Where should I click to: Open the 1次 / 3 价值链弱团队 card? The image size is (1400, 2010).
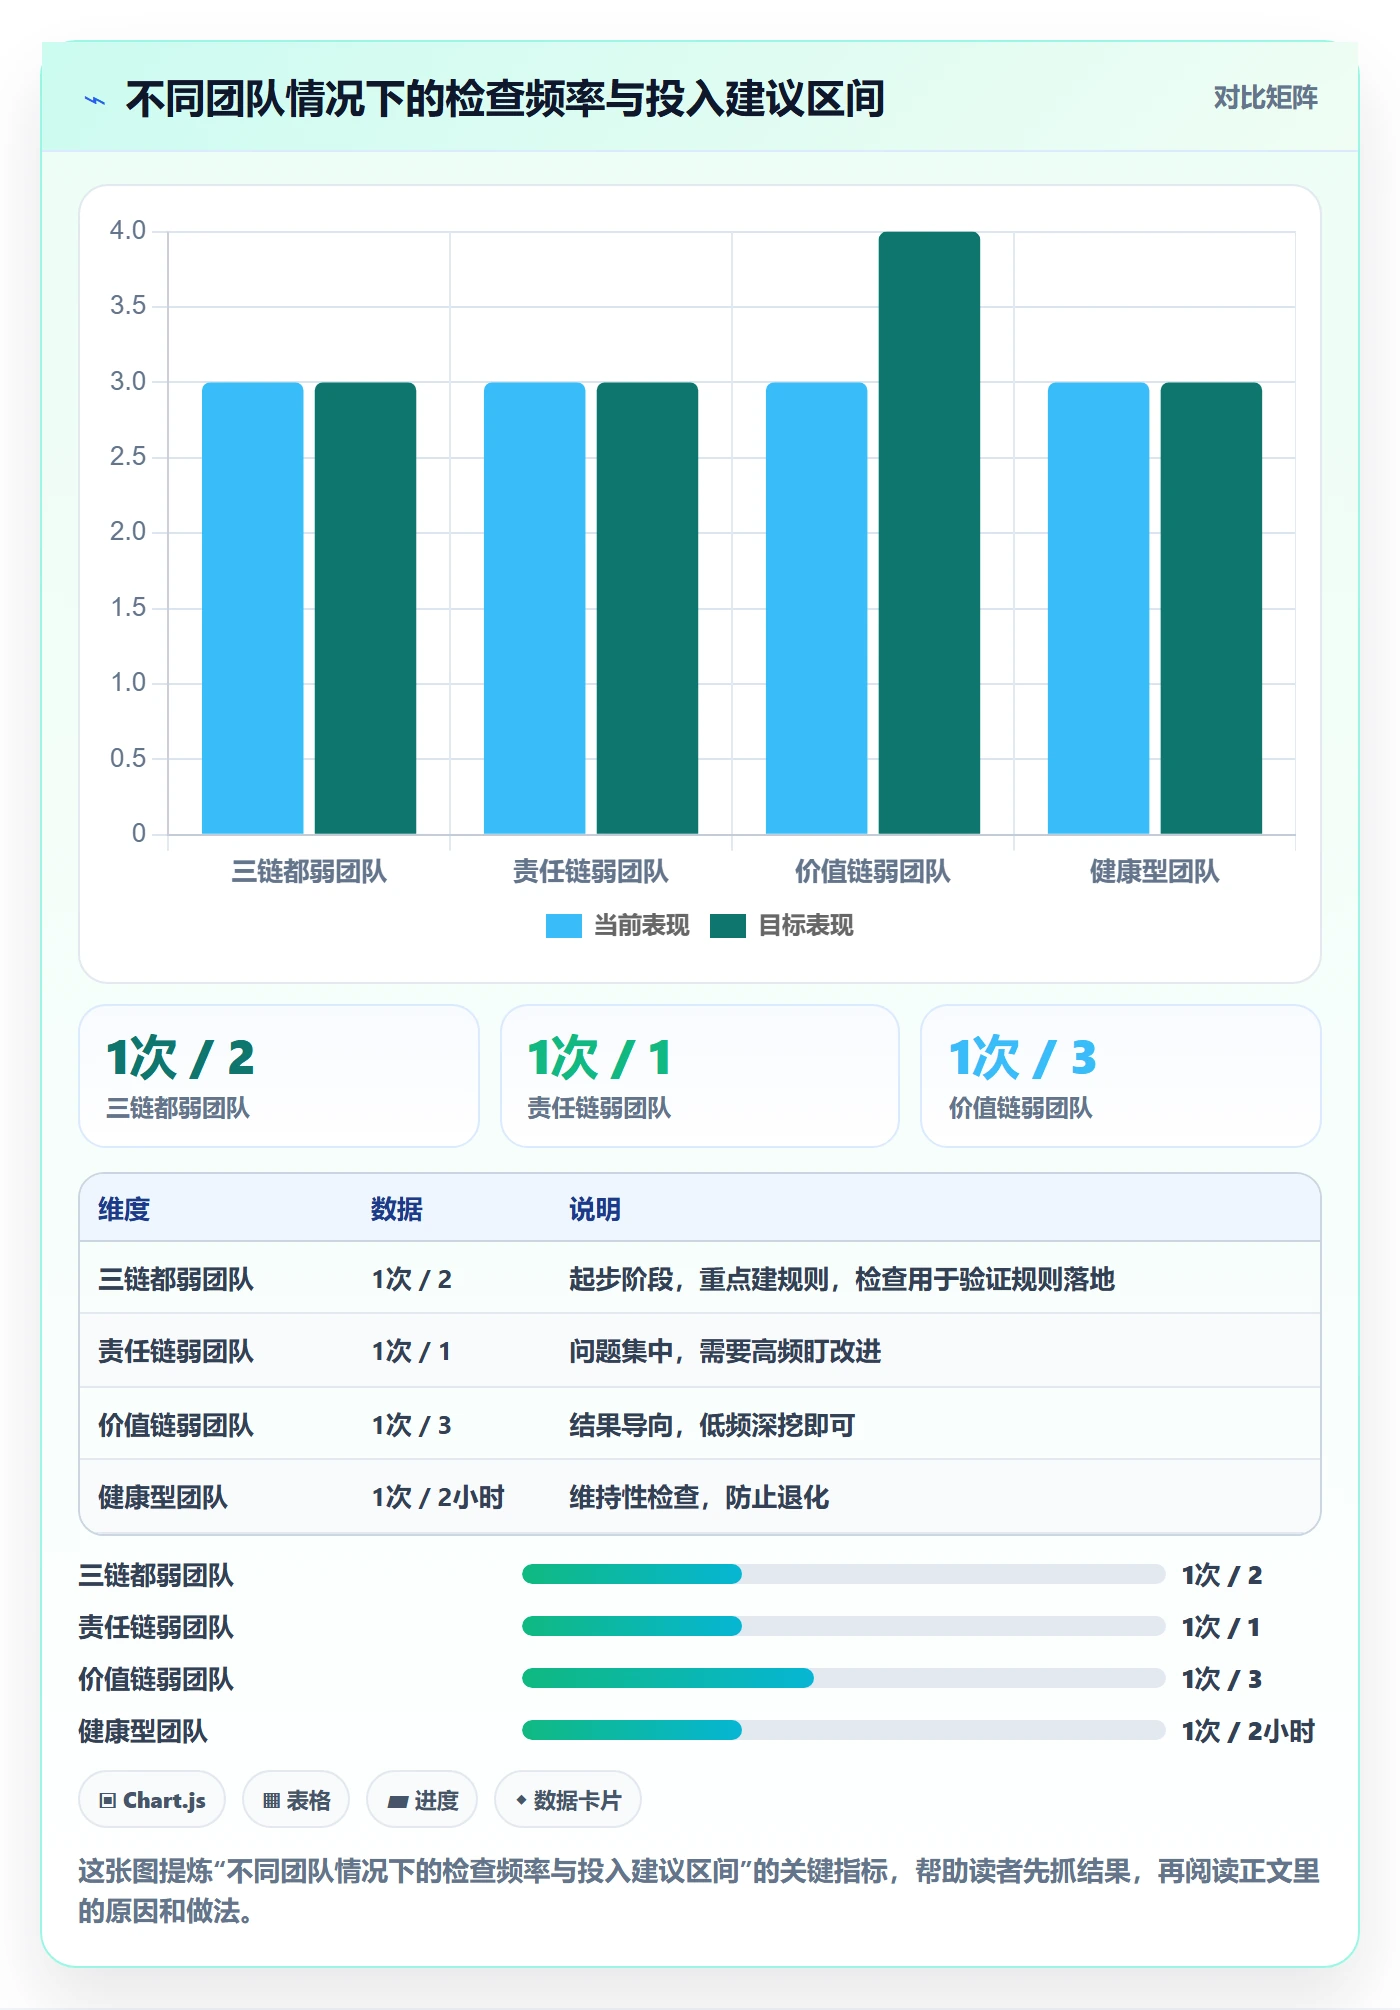tap(1121, 1076)
